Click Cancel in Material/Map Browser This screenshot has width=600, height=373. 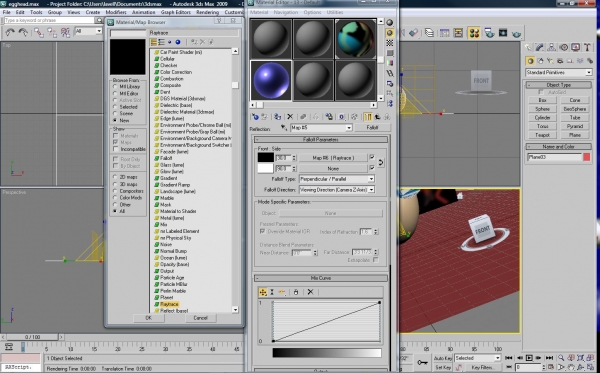tap(200, 318)
